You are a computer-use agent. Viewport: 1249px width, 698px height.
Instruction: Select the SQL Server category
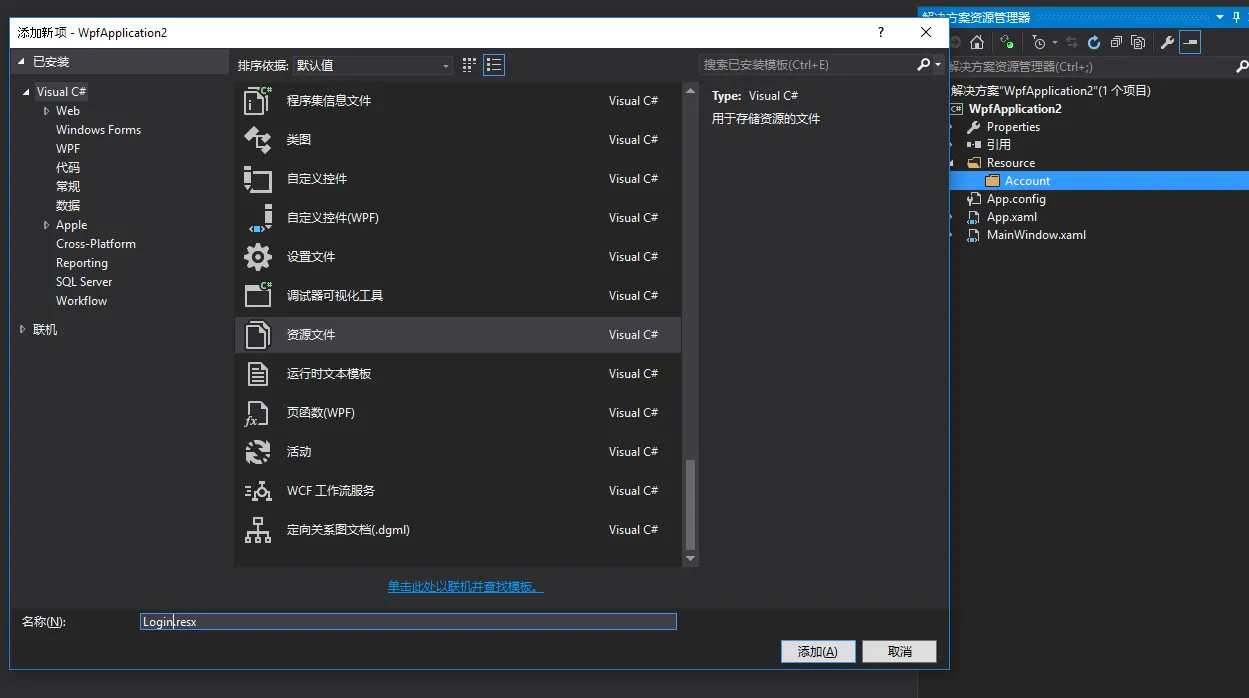84,282
